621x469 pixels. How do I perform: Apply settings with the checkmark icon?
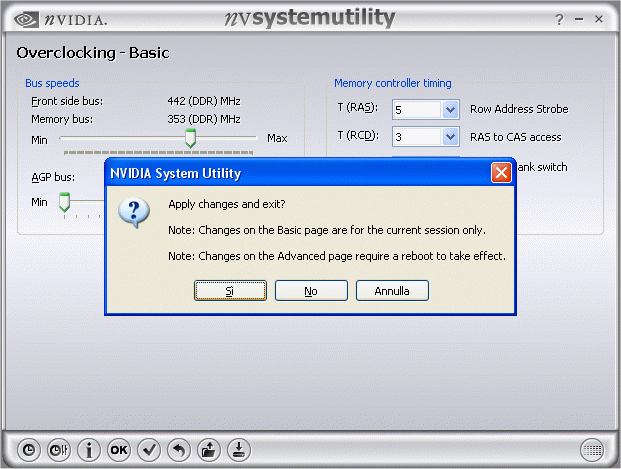[x=149, y=450]
